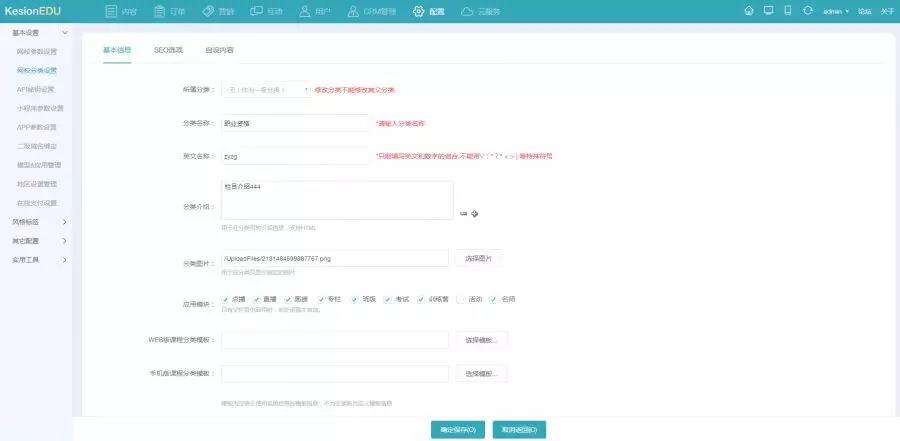Click the 确定保存(O) button
900x441 pixels.
[458, 429]
